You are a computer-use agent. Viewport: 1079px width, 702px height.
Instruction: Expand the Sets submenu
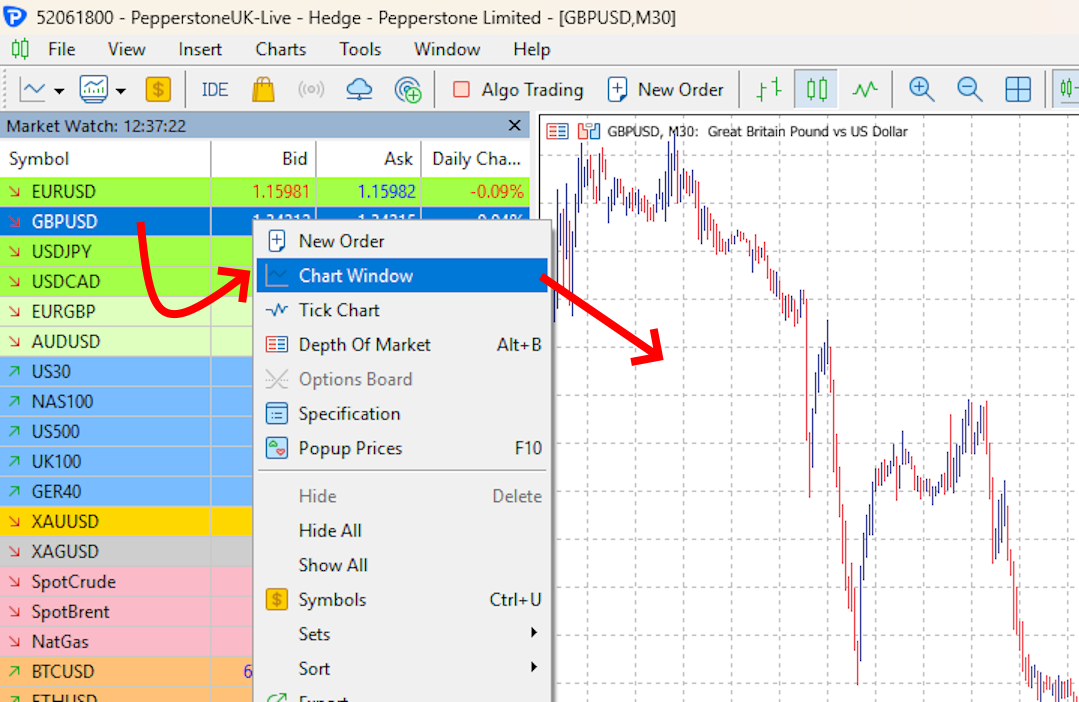(x=403, y=634)
